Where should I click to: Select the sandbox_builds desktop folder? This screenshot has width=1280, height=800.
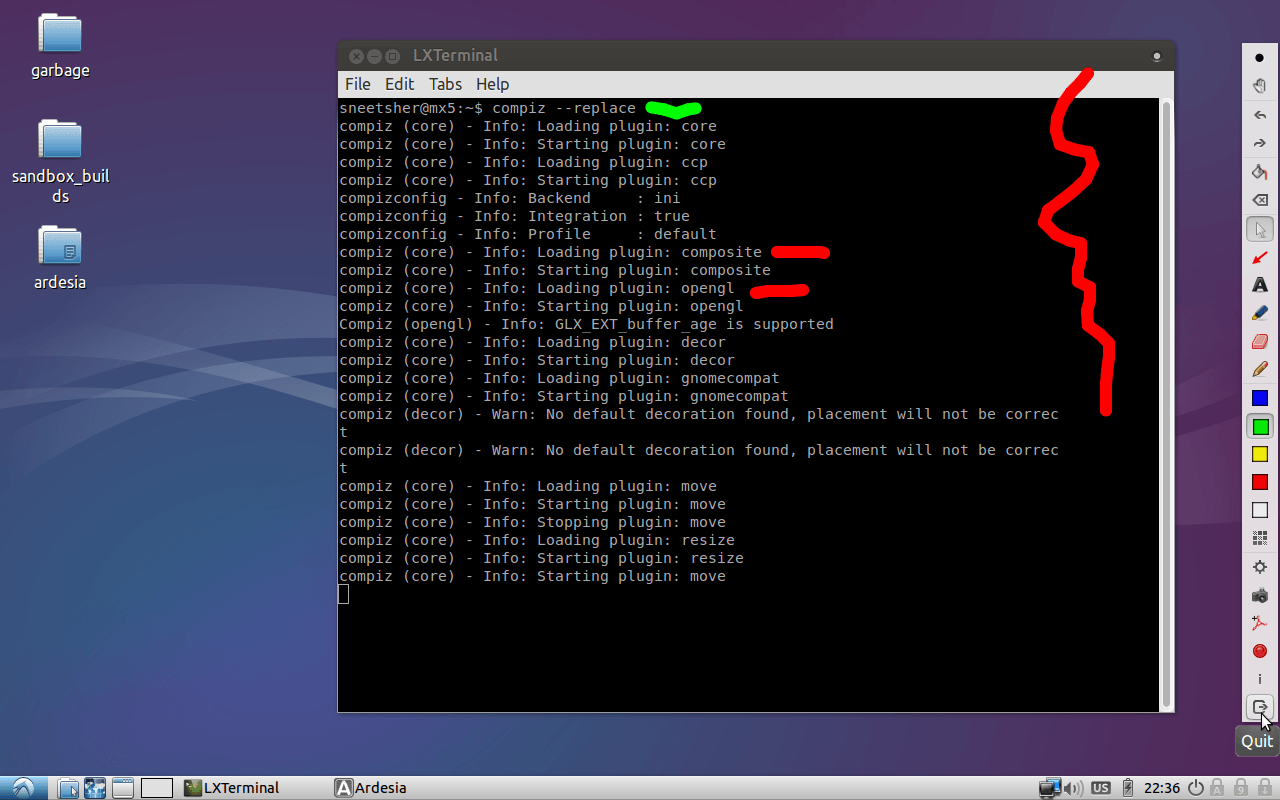(60, 161)
